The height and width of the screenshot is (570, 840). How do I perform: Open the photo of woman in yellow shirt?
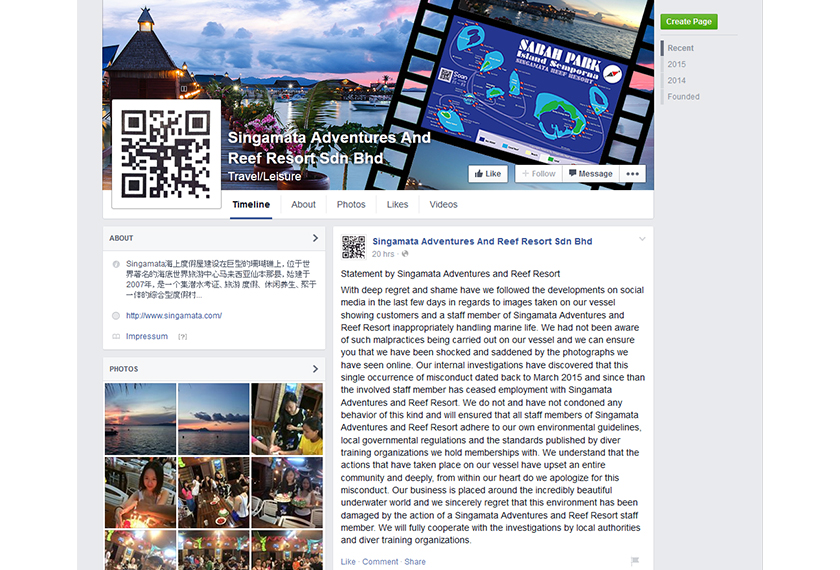point(287,419)
